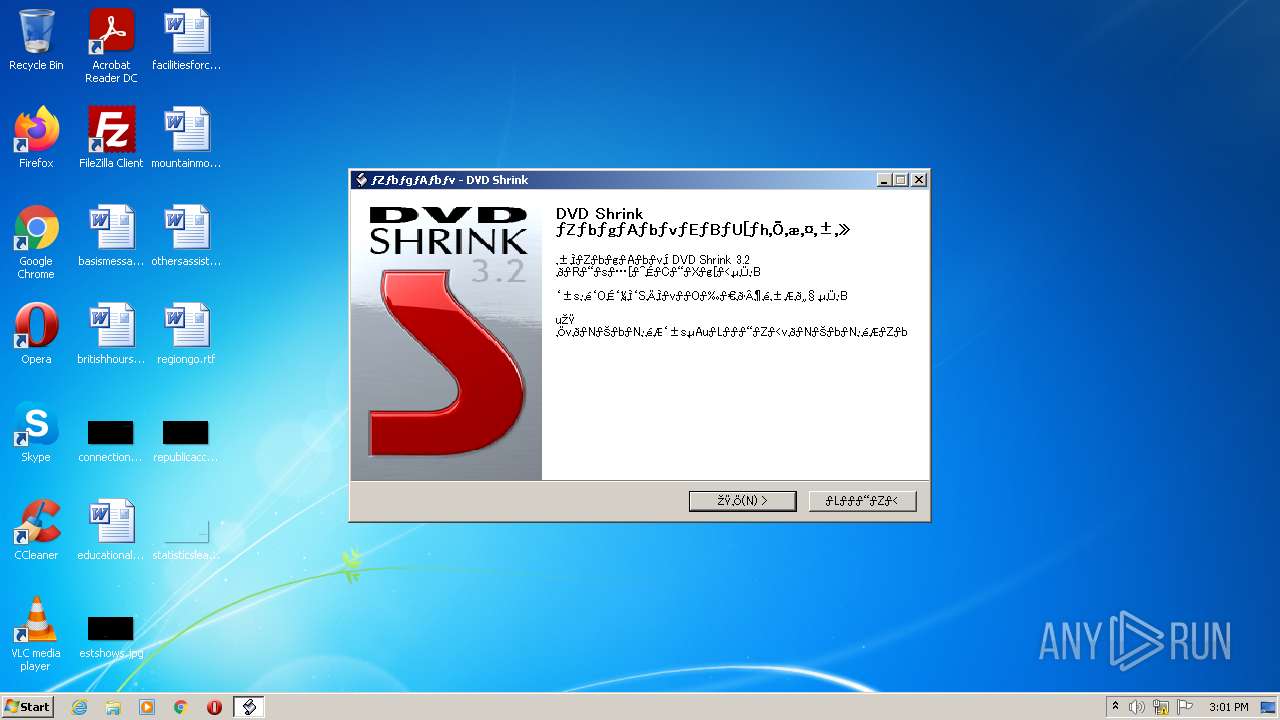This screenshot has width=1280, height=720.
Task: Open Windows Media Player taskbar icon
Action: coord(147,707)
